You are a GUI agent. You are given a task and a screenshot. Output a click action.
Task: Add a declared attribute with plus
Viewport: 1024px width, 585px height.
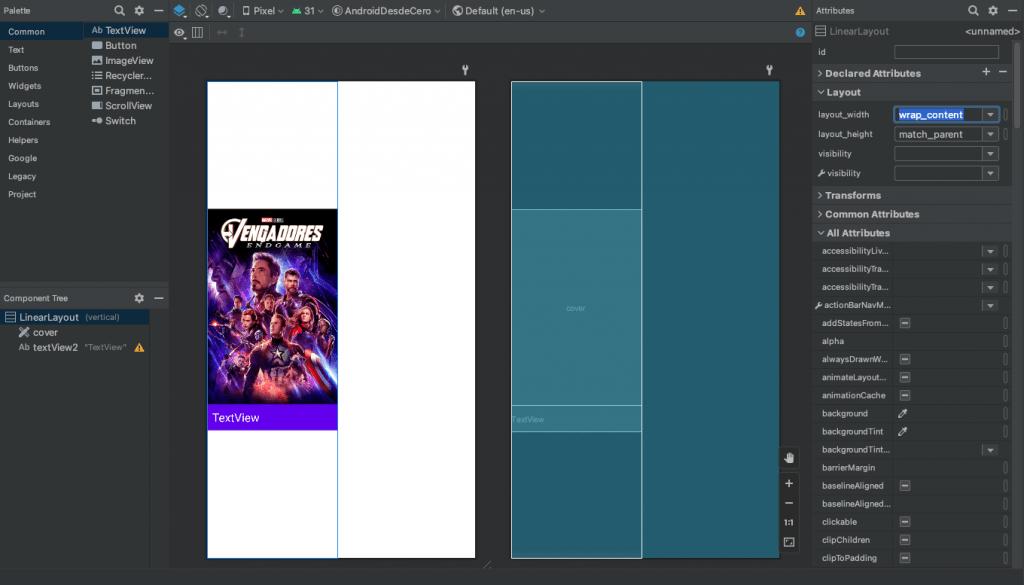coord(986,72)
